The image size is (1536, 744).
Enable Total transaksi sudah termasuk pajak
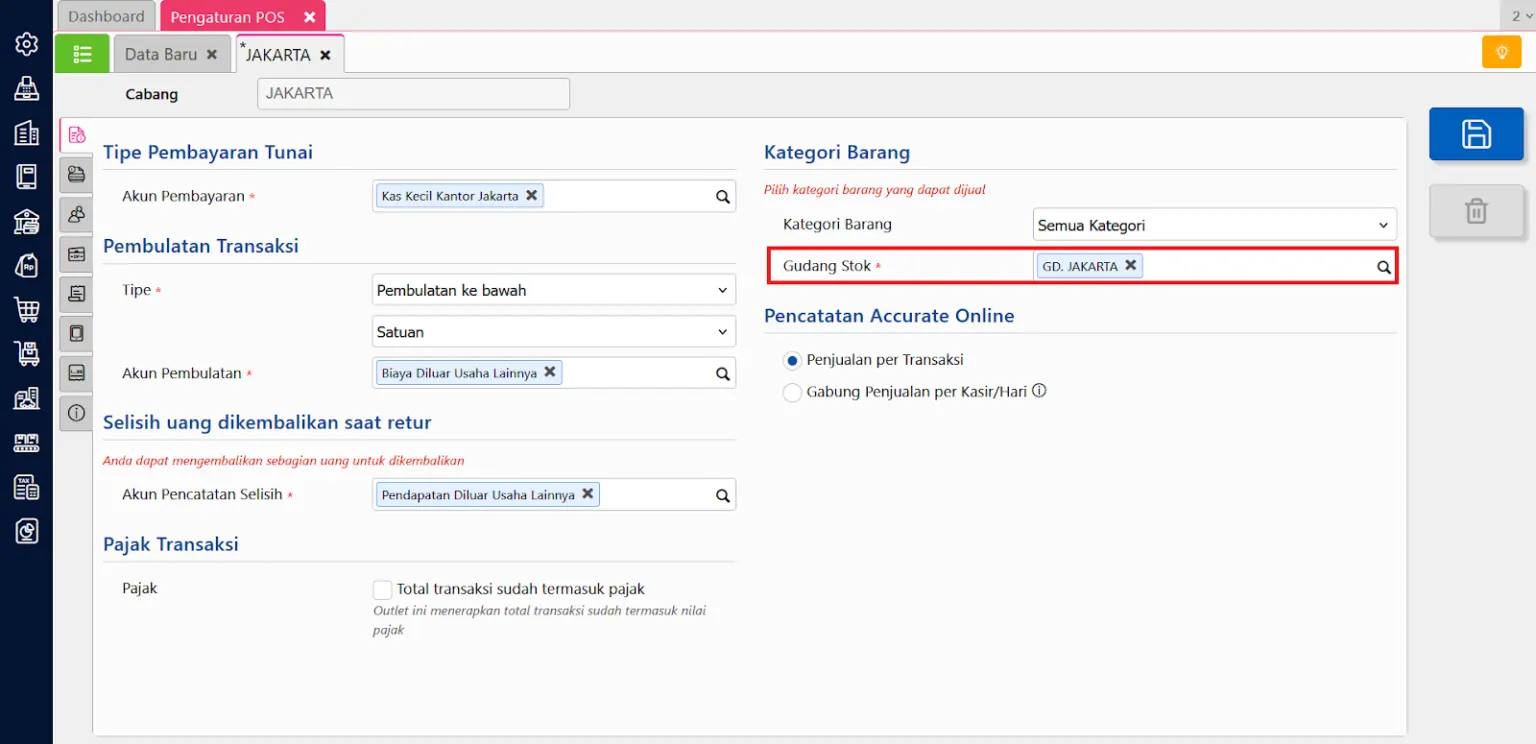pyautogui.click(x=382, y=590)
